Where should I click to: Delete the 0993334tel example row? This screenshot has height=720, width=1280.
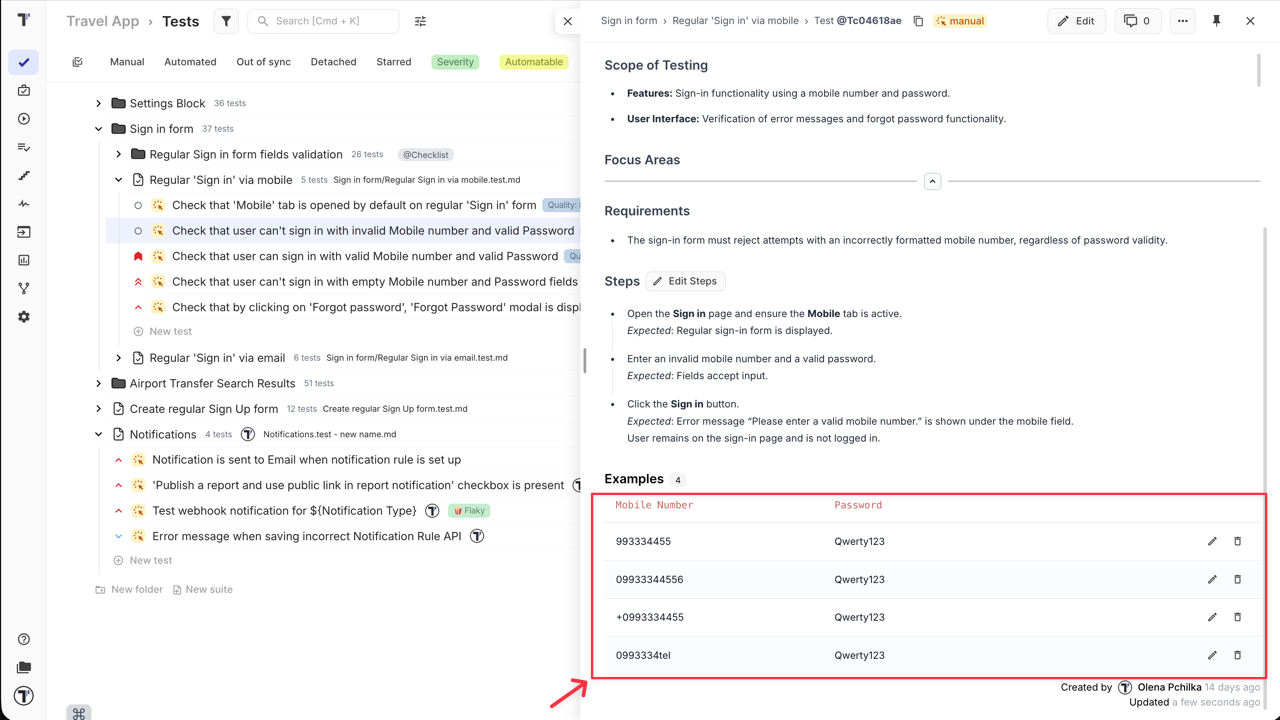point(1237,656)
